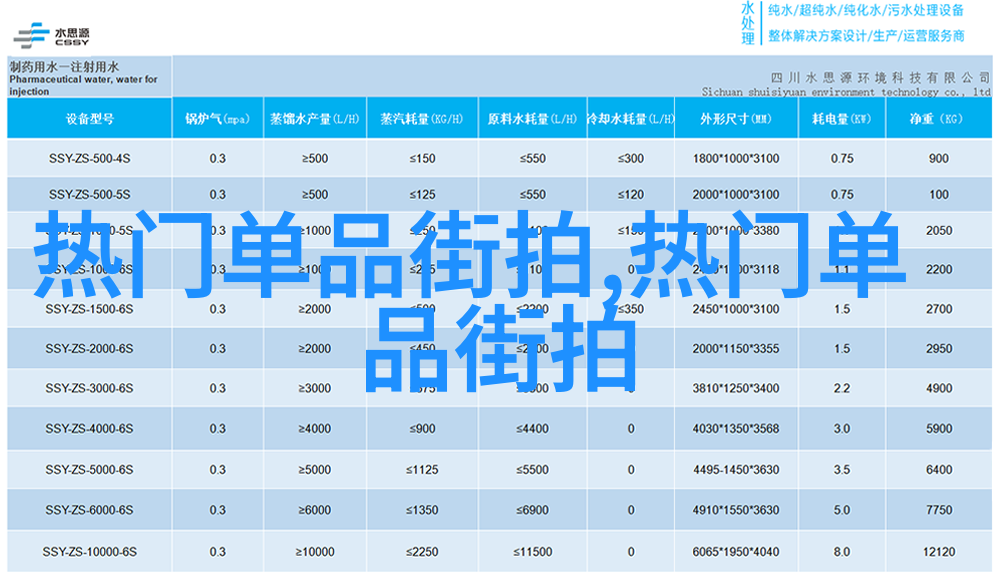
Task: Select the SSY-ZS-3000-6S model cell
Action: 89,389
